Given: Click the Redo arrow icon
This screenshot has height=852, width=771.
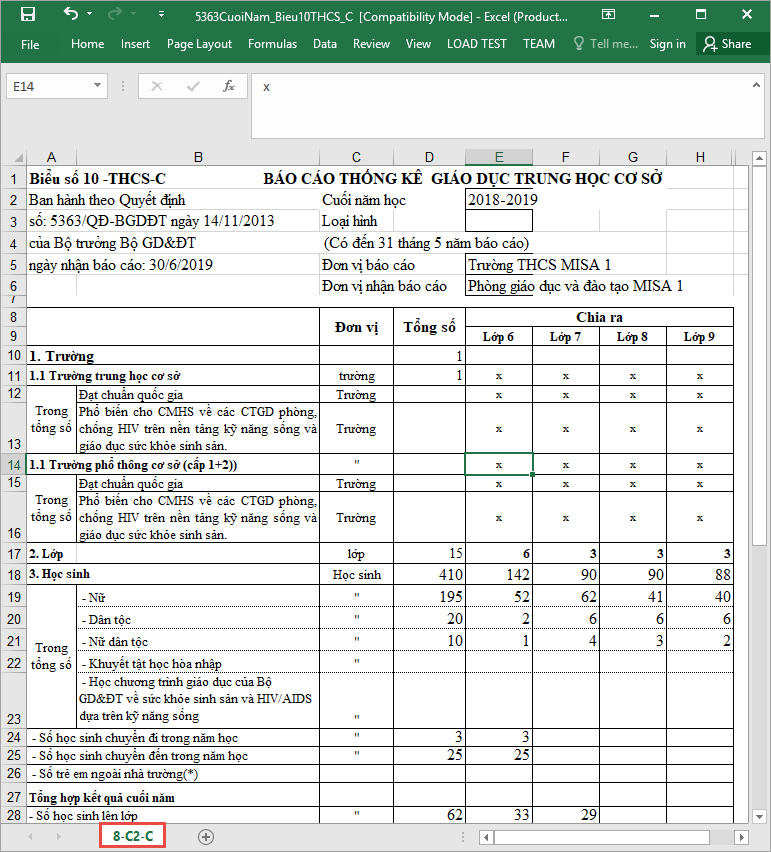Looking at the screenshot, I should (x=115, y=14).
